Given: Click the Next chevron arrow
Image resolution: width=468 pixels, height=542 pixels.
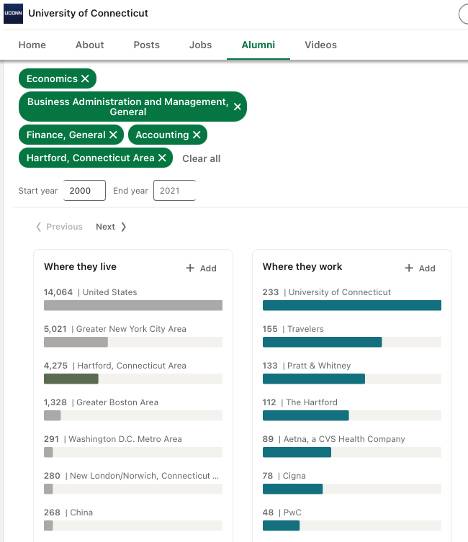Looking at the screenshot, I should (123, 227).
